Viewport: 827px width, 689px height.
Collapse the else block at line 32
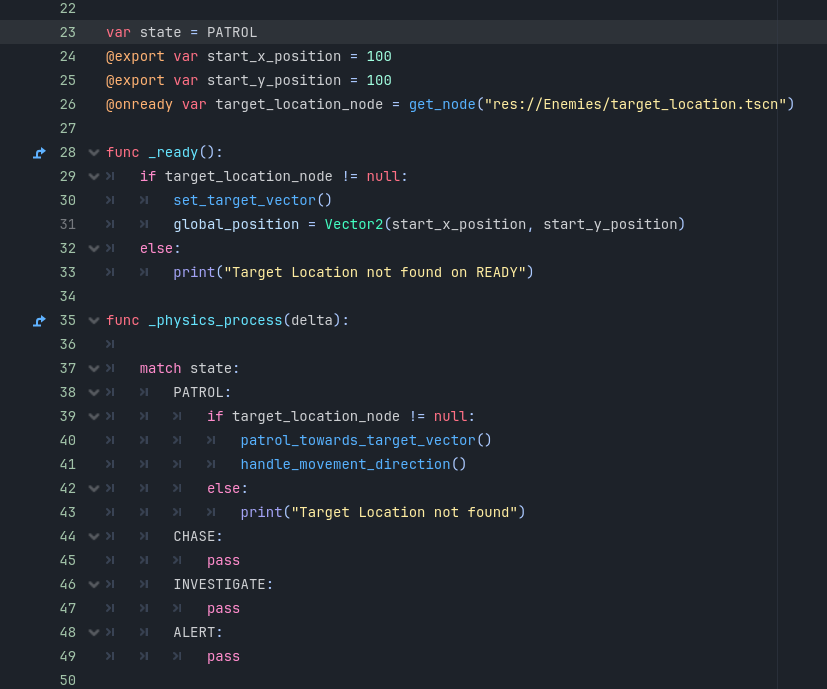[x=94, y=248]
